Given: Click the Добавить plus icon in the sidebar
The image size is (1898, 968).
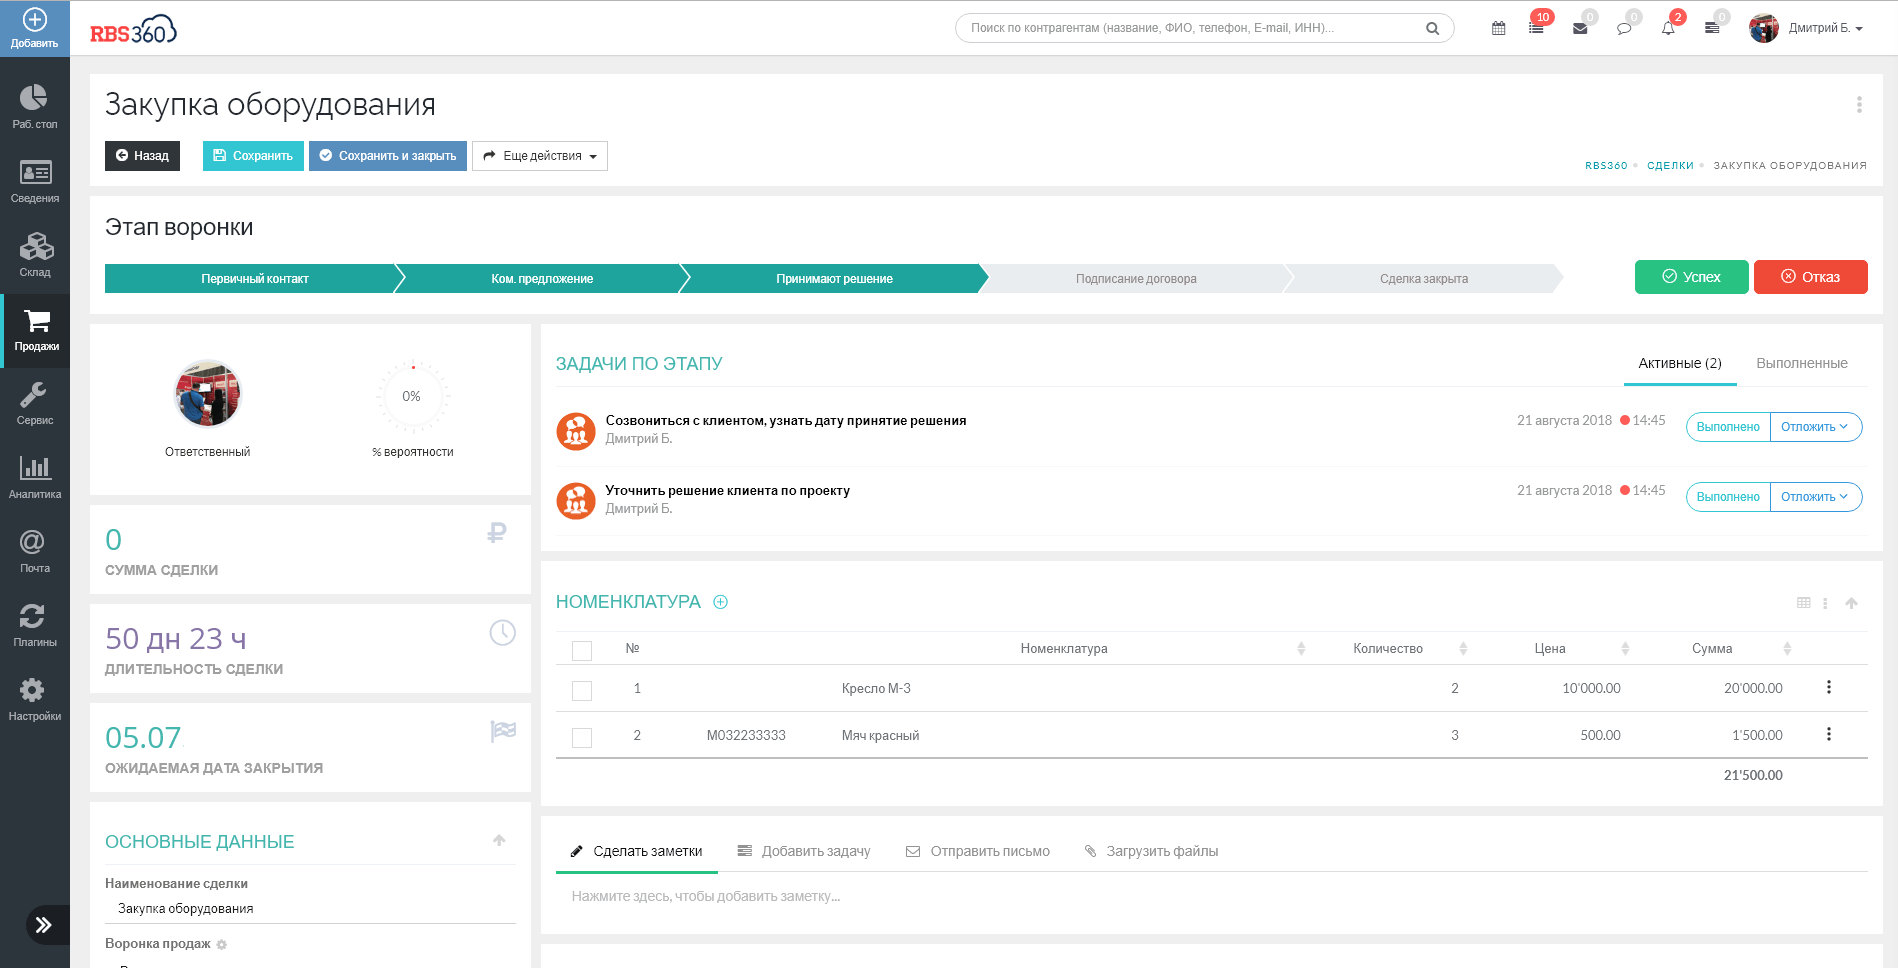Looking at the screenshot, I should [x=35, y=20].
